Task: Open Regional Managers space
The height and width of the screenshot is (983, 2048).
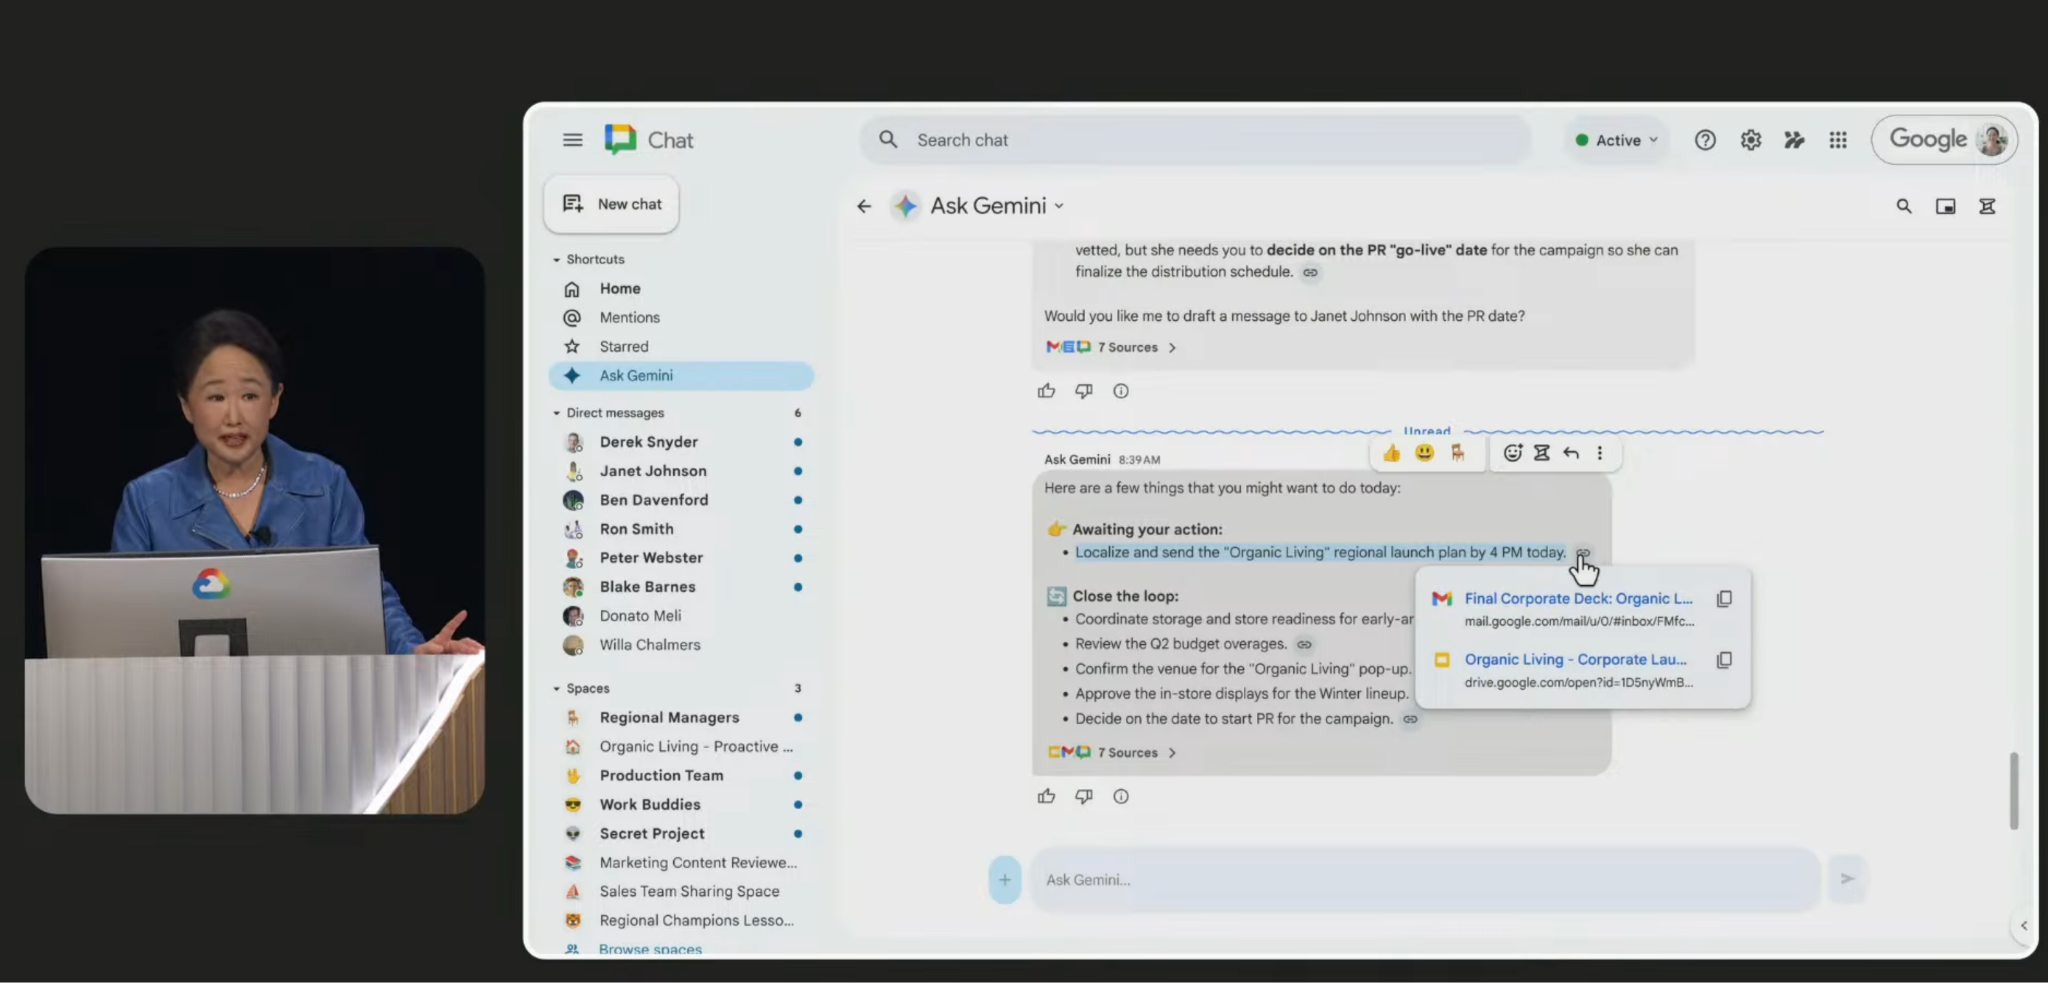Action: pos(669,717)
